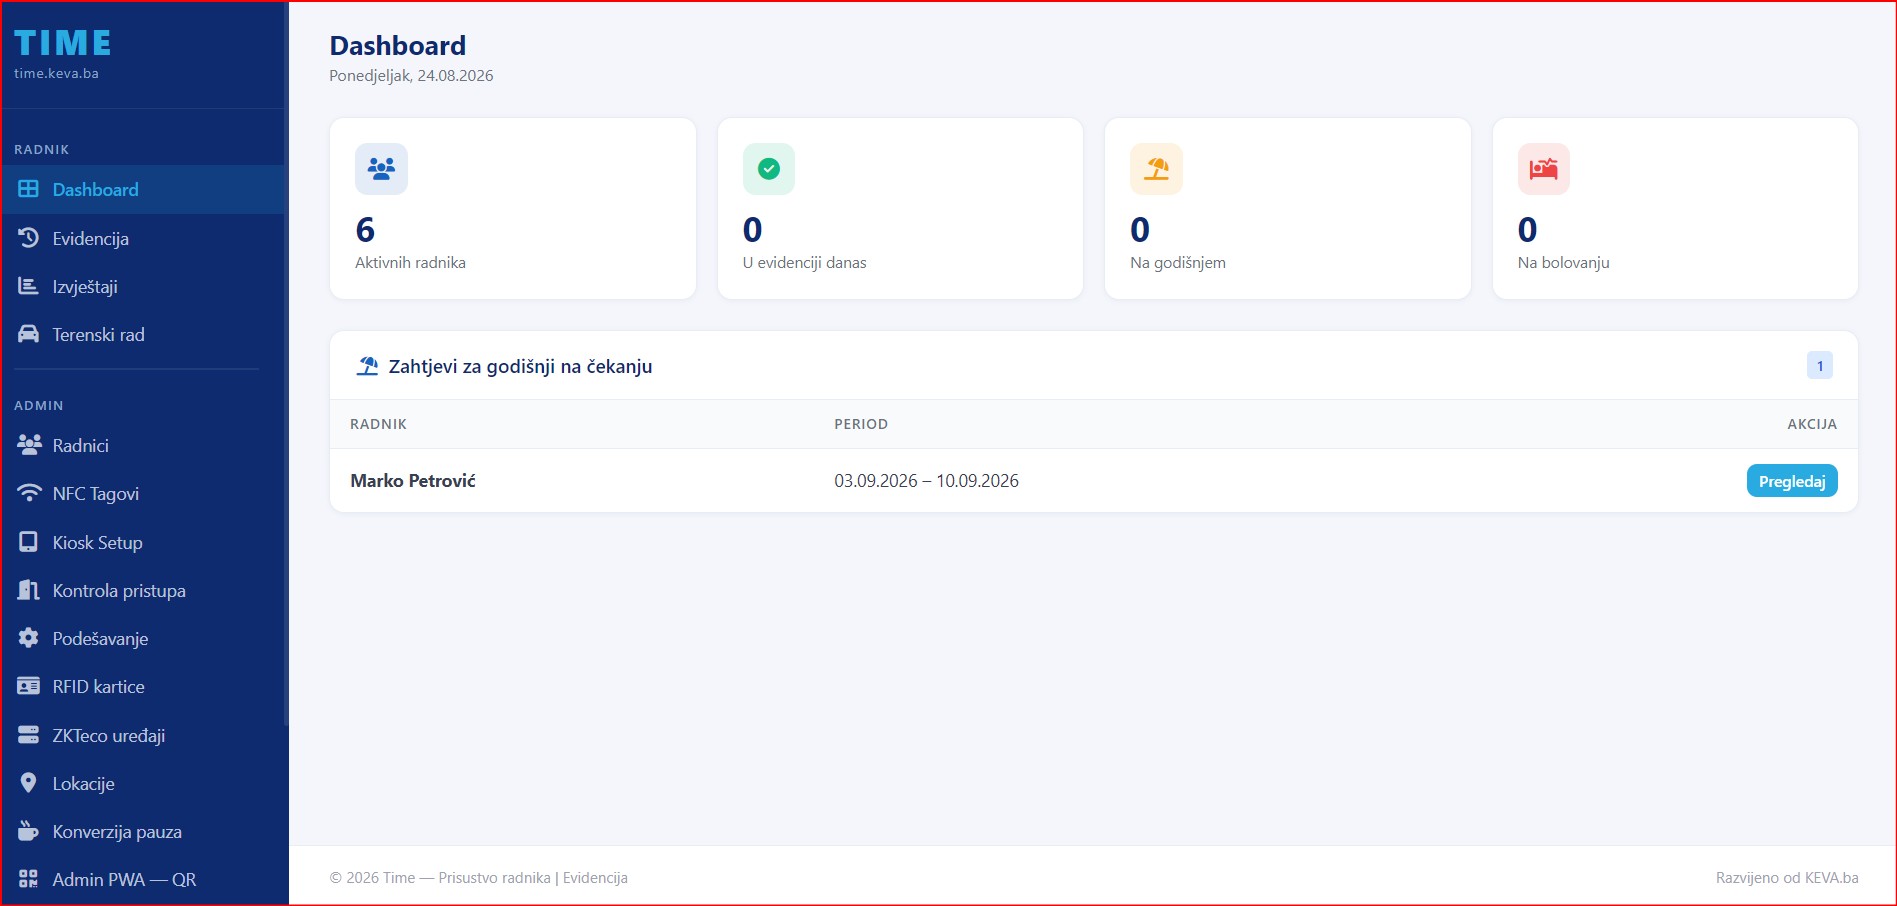Click the RFID kartice card icon
The image size is (1897, 906).
[x=29, y=686]
